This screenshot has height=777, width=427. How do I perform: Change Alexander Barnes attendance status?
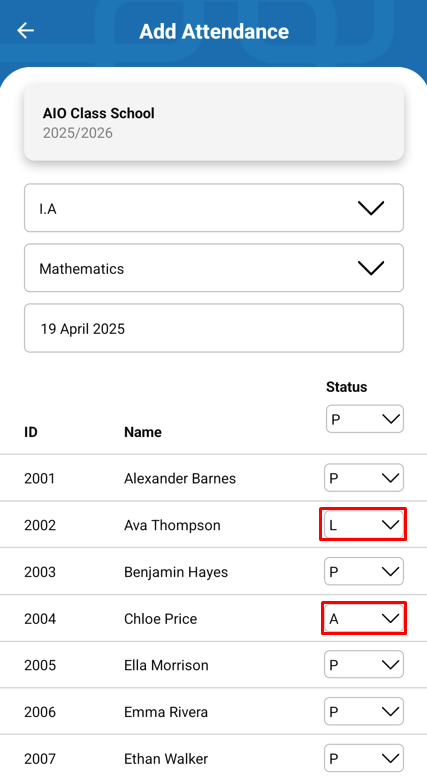tap(364, 478)
